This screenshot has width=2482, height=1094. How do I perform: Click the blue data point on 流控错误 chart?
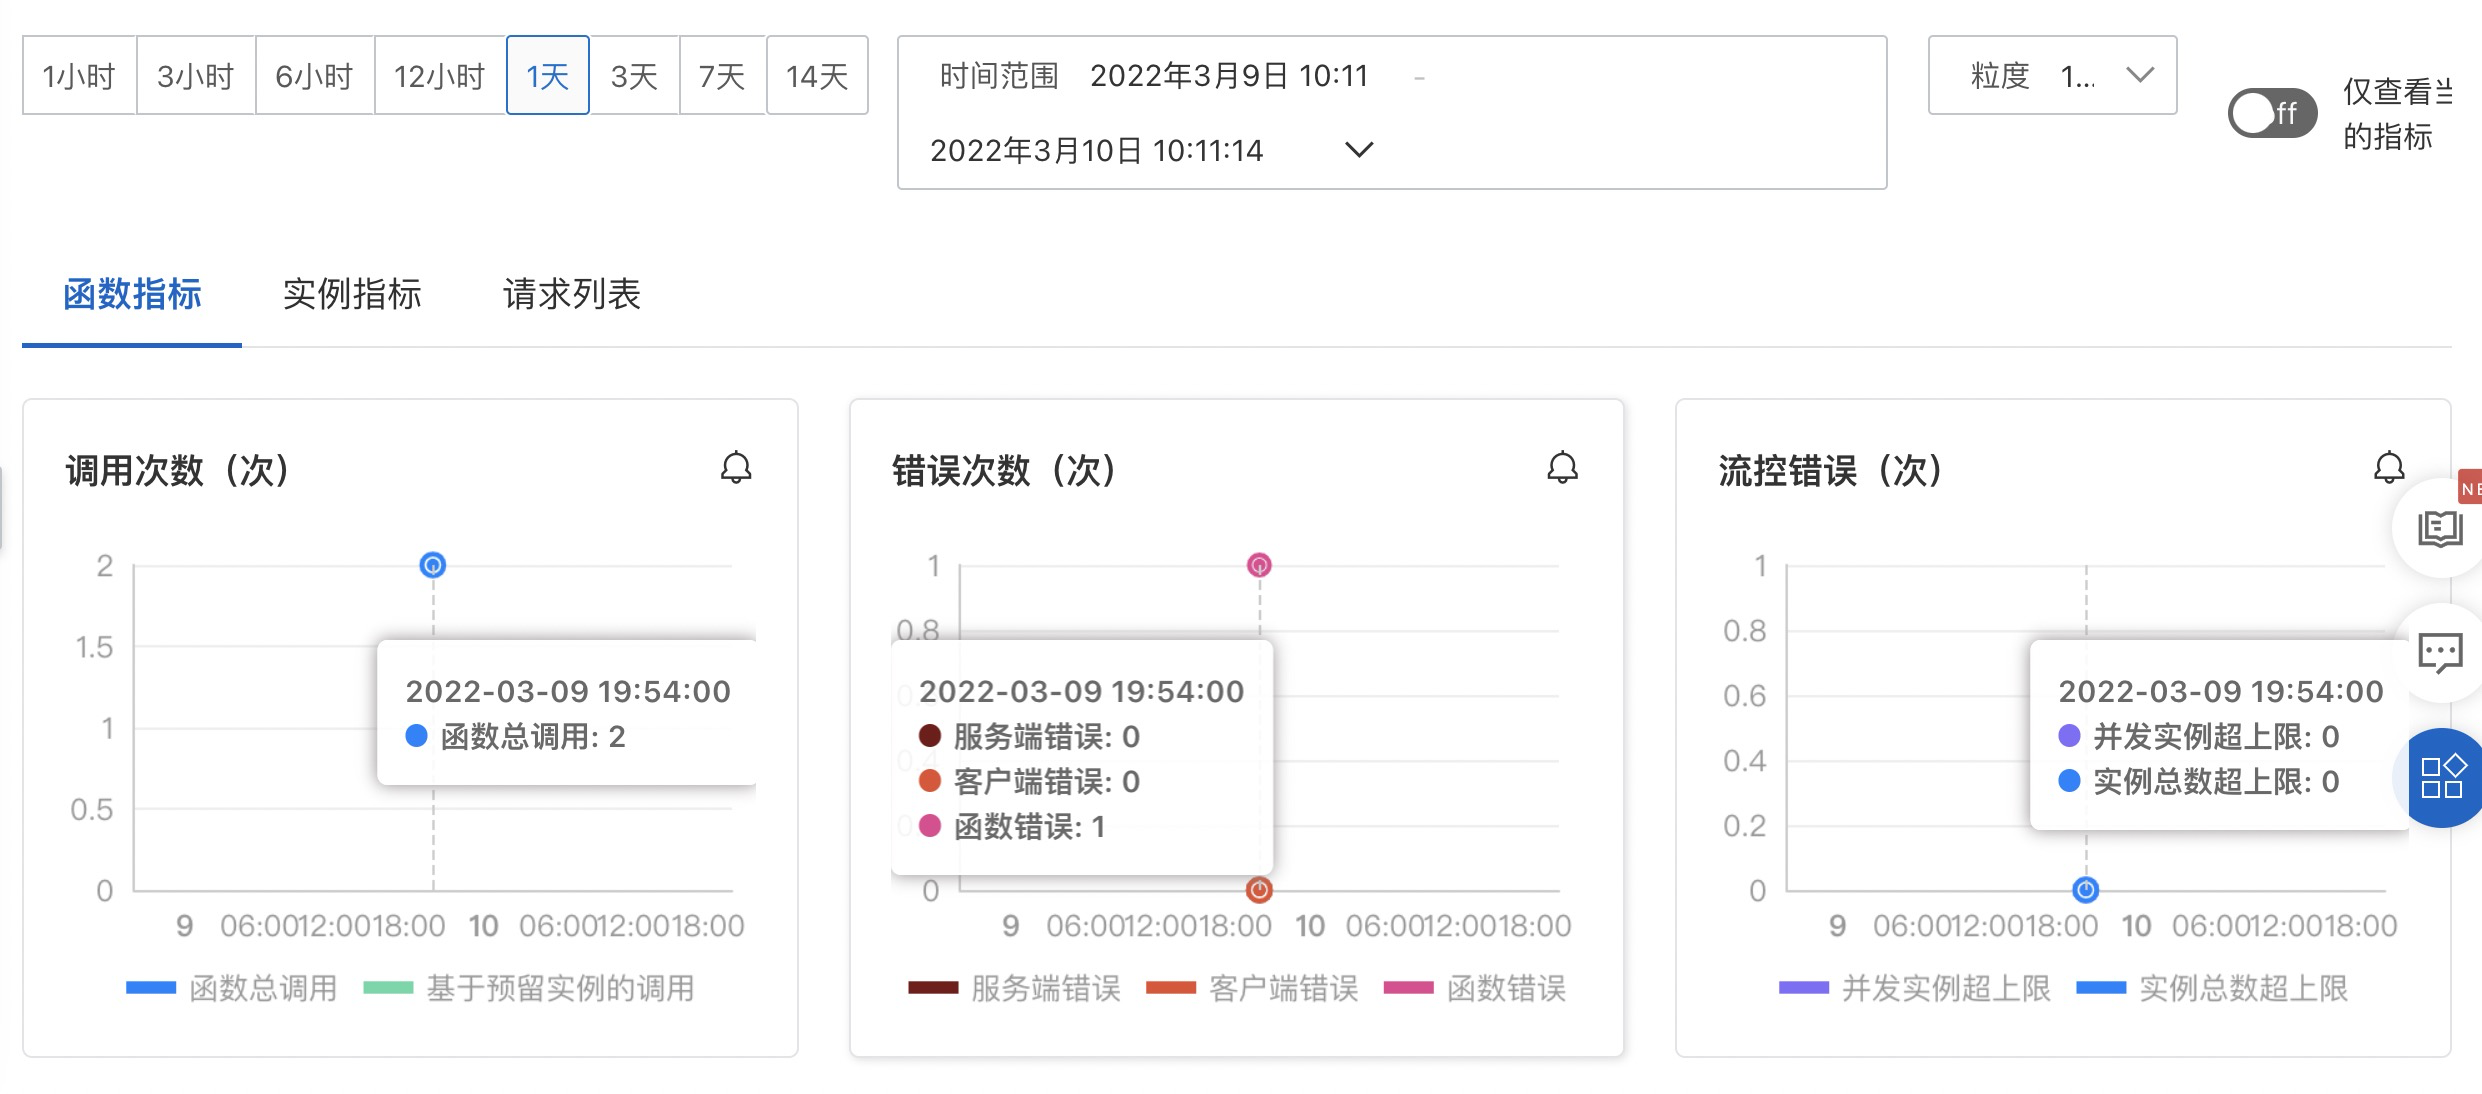coord(2085,889)
